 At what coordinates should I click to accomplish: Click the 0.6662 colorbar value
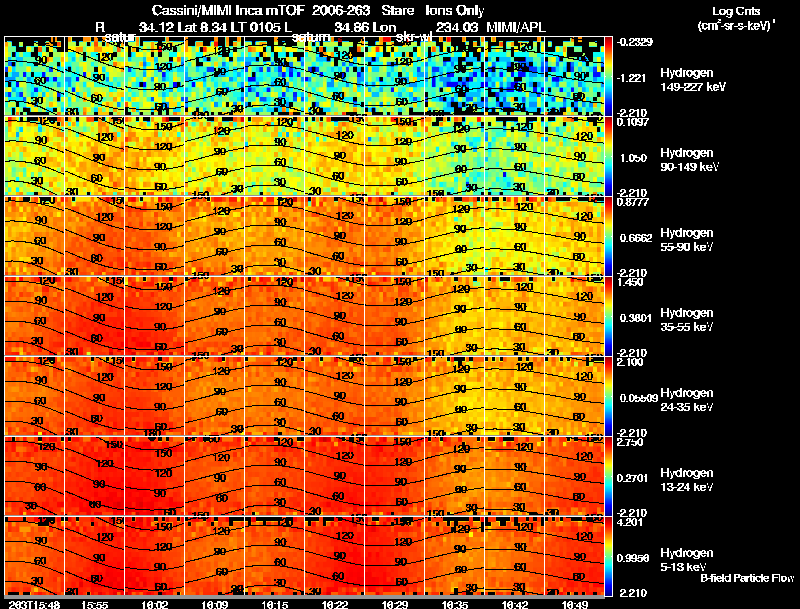pos(636,238)
